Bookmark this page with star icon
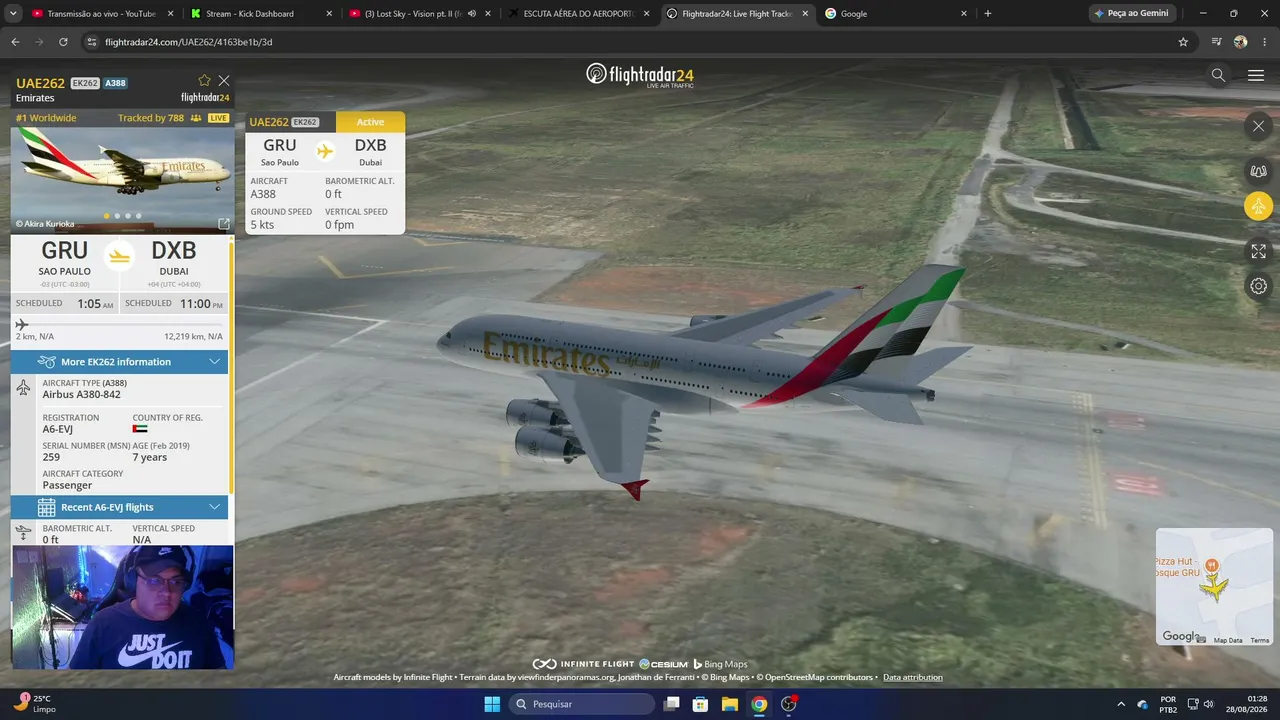 pos(1183,42)
